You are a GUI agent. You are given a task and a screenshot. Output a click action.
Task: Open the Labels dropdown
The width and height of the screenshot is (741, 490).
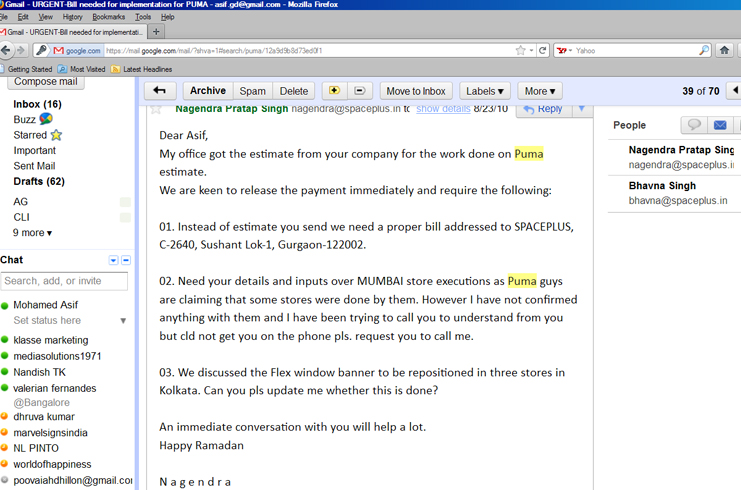(x=486, y=91)
